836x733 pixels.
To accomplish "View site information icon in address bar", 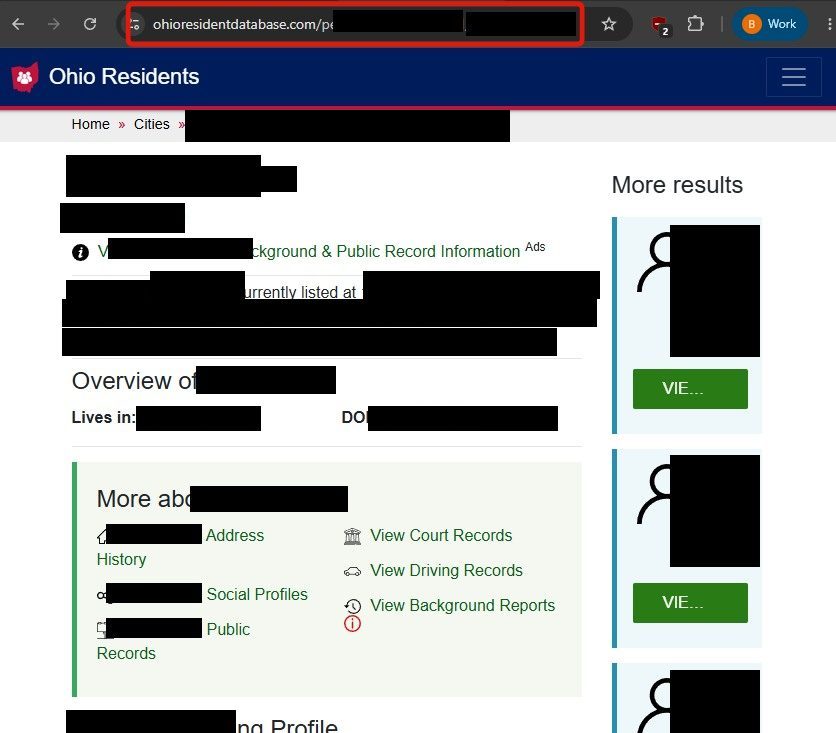I will pyautogui.click(x=134, y=24).
